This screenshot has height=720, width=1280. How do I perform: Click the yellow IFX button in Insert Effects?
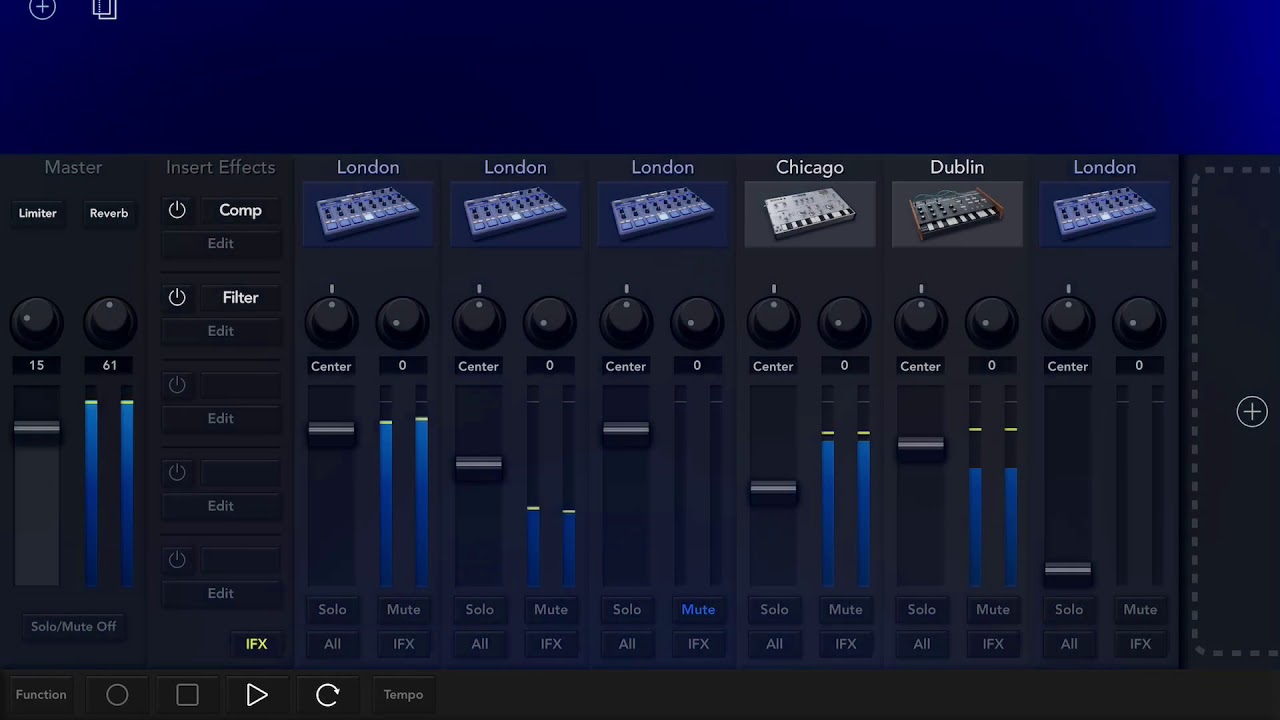(257, 644)
